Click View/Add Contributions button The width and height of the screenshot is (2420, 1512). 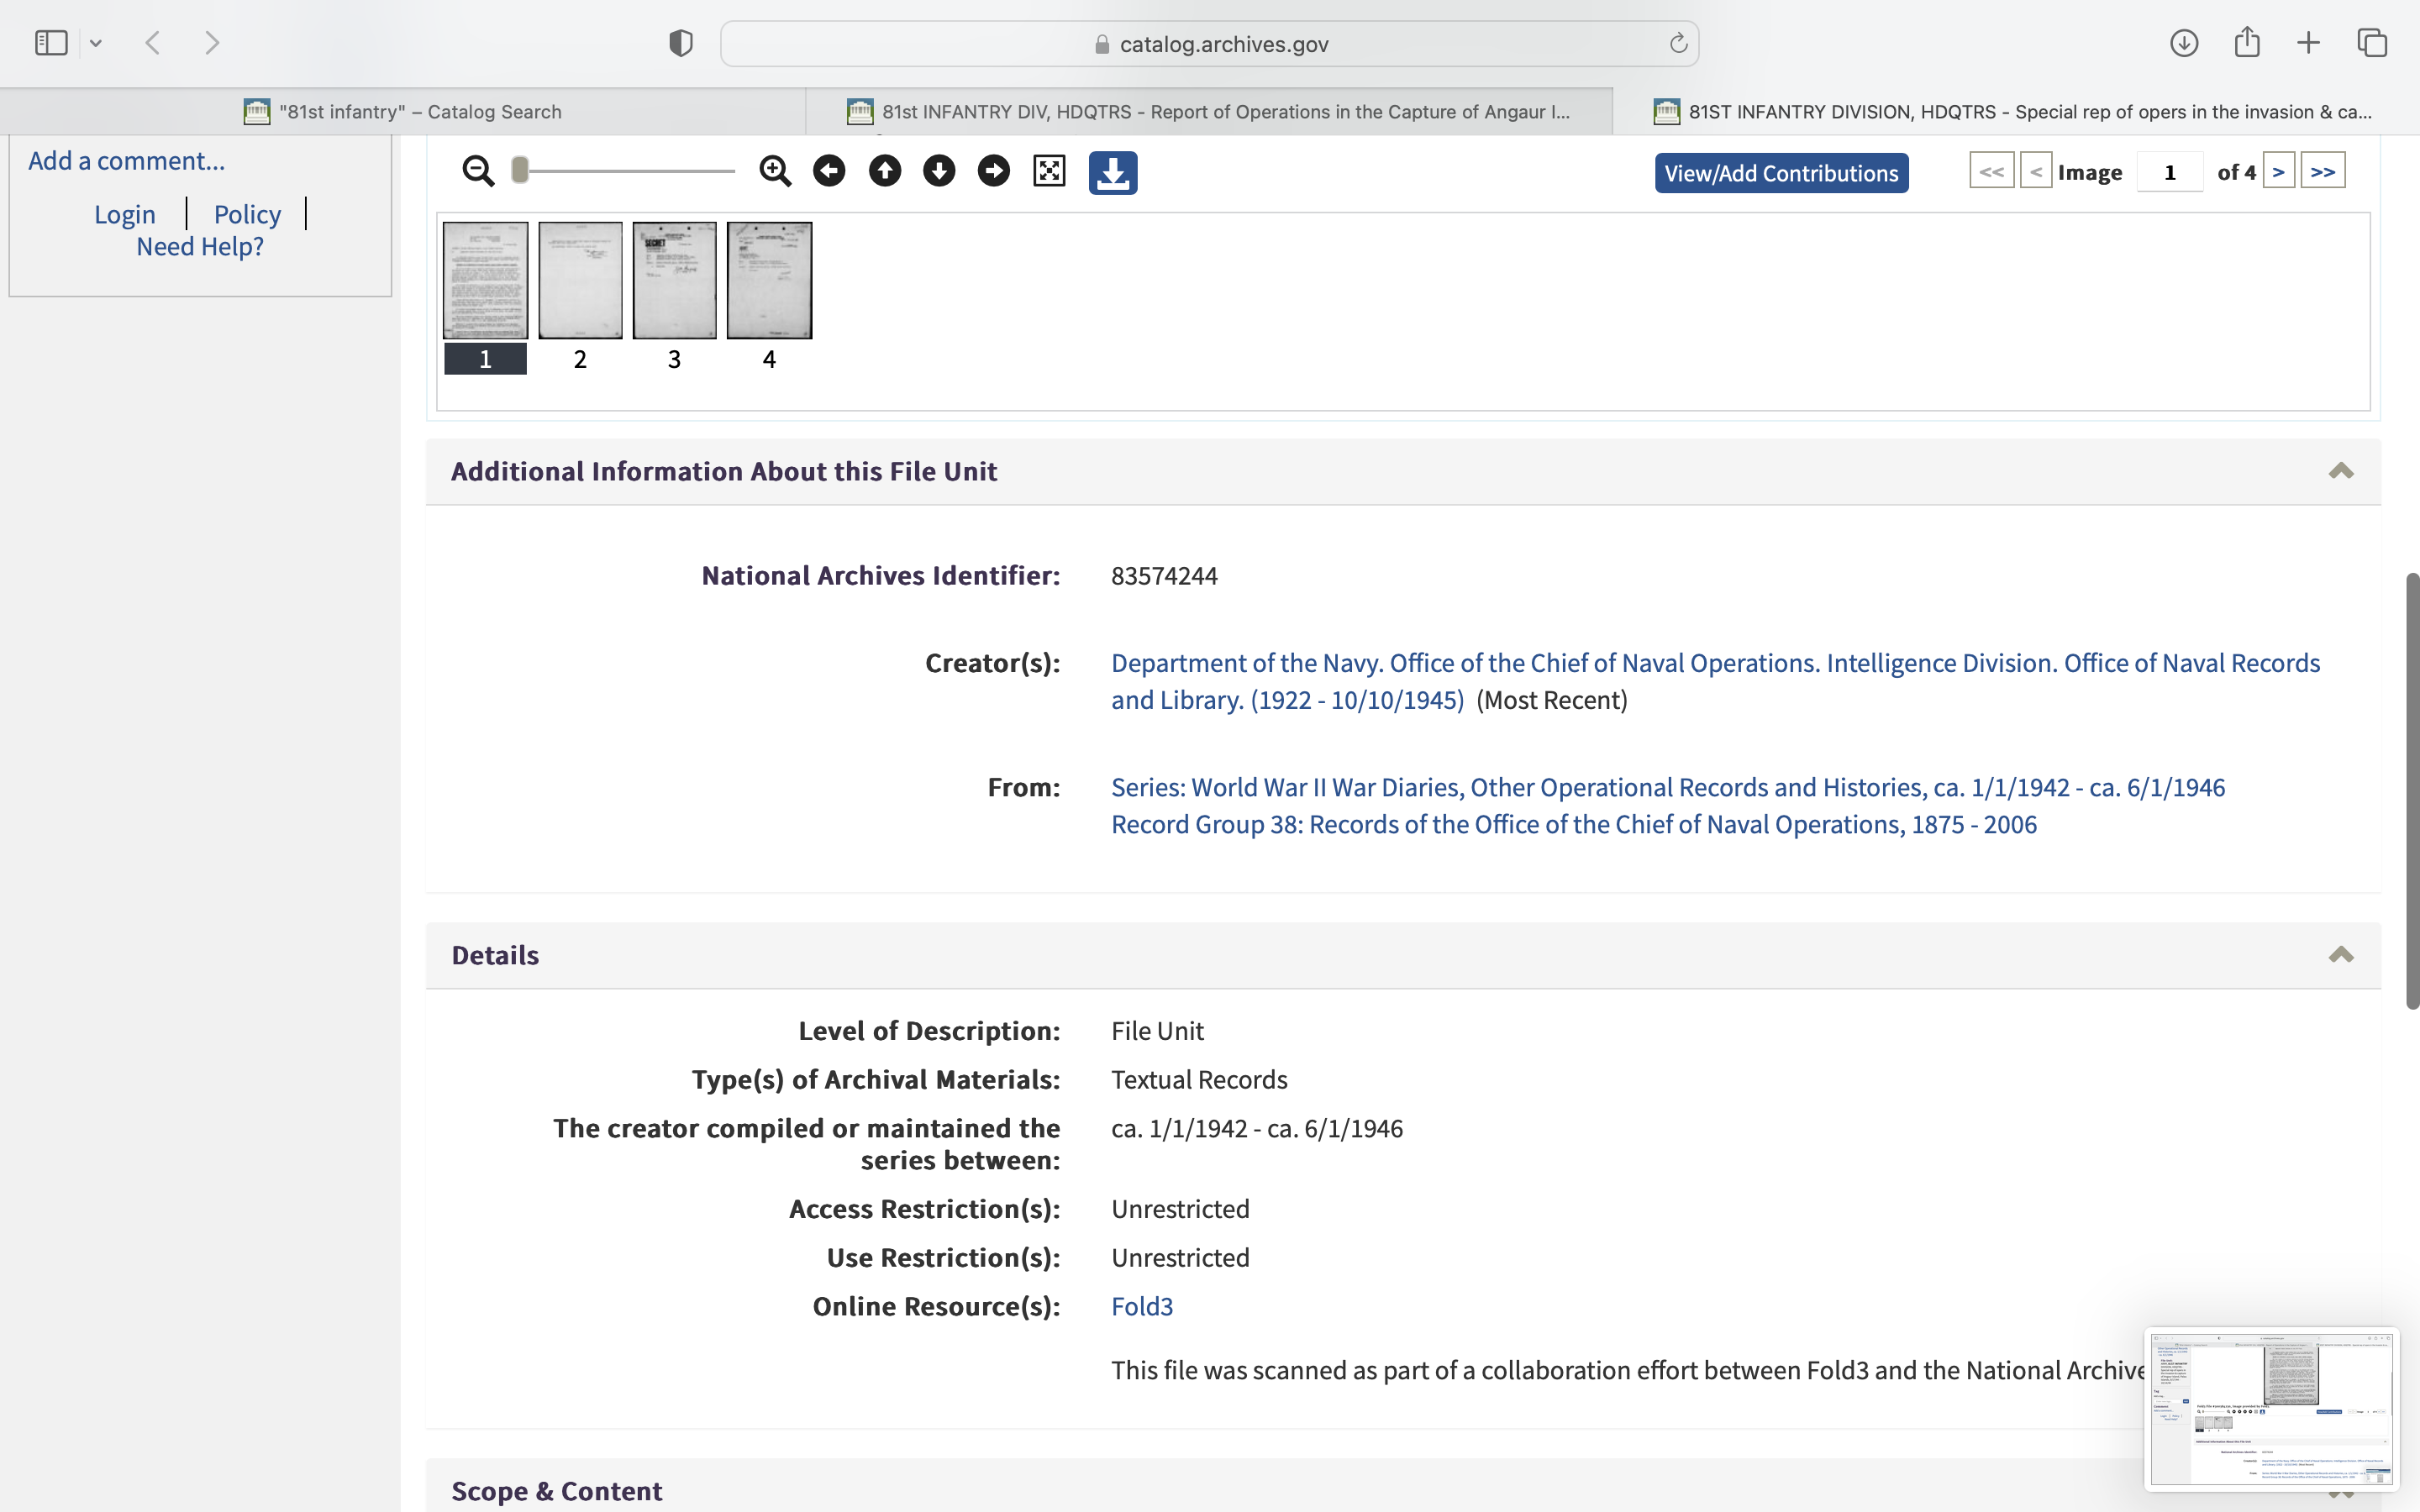pos(1781,173)
